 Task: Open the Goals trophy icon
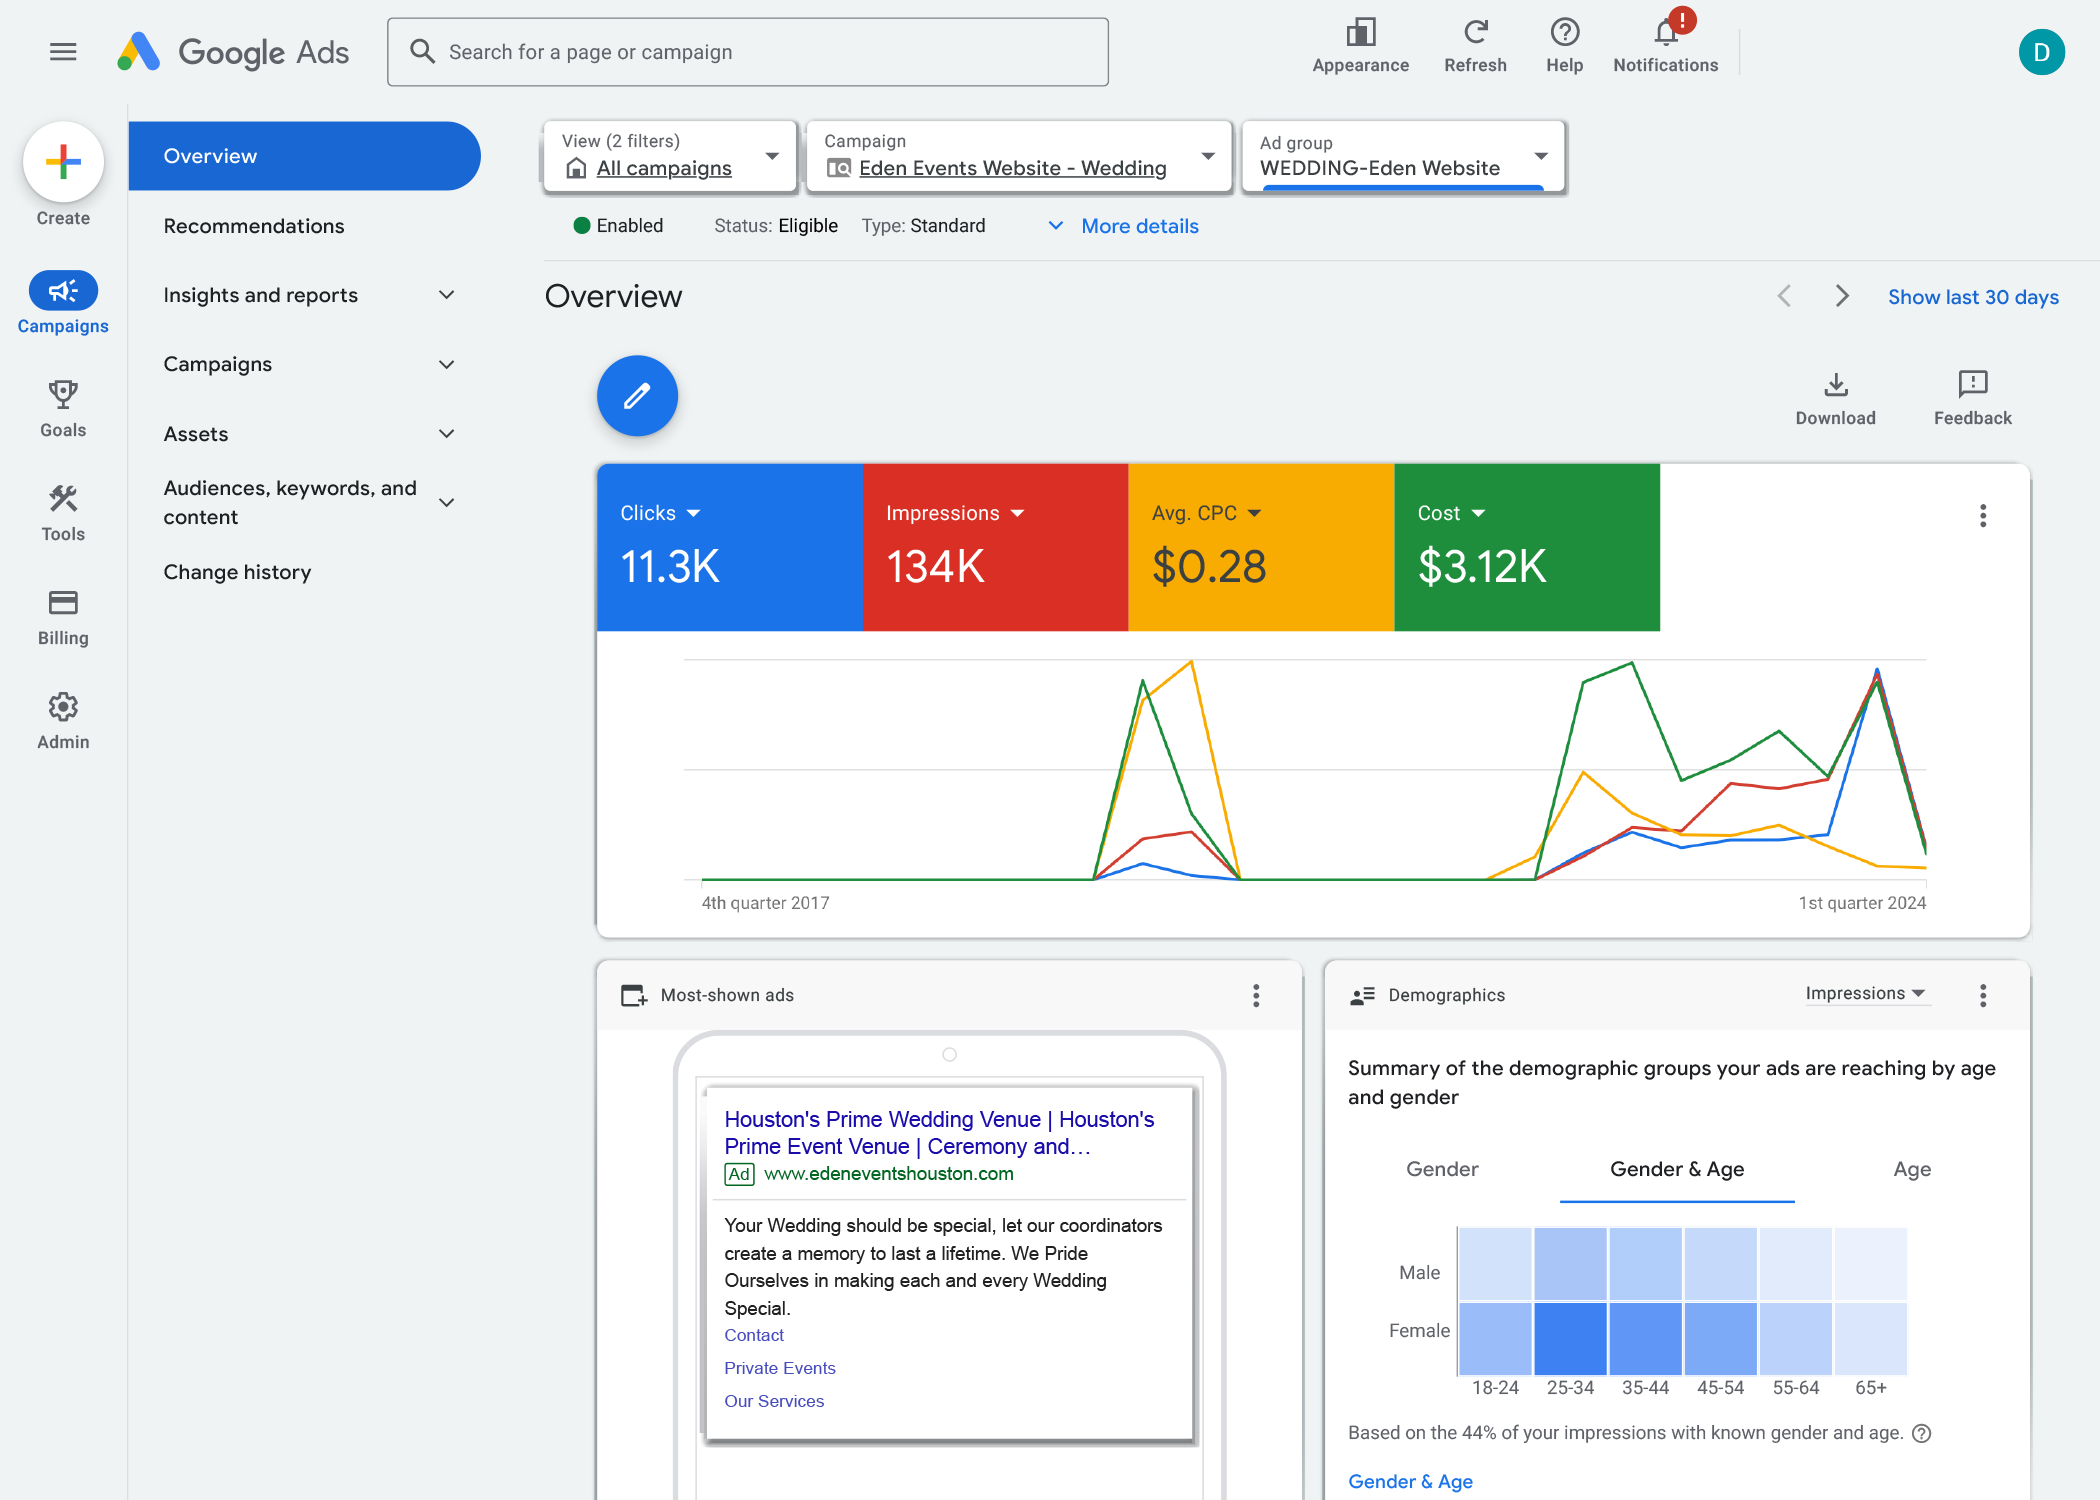click(63, 395)
